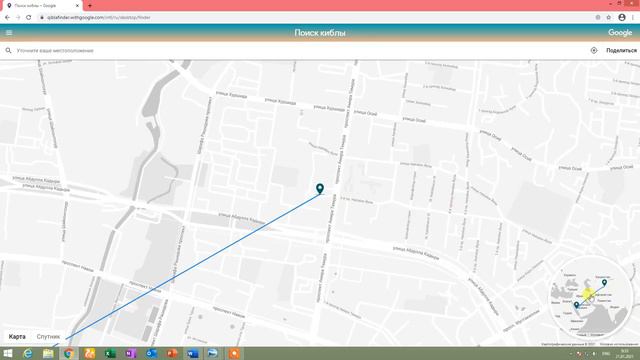Image resolution: width=640 pixels, height=360 pixels.
Task: Open Word from the taskbar
Action: tap(193, 353)
